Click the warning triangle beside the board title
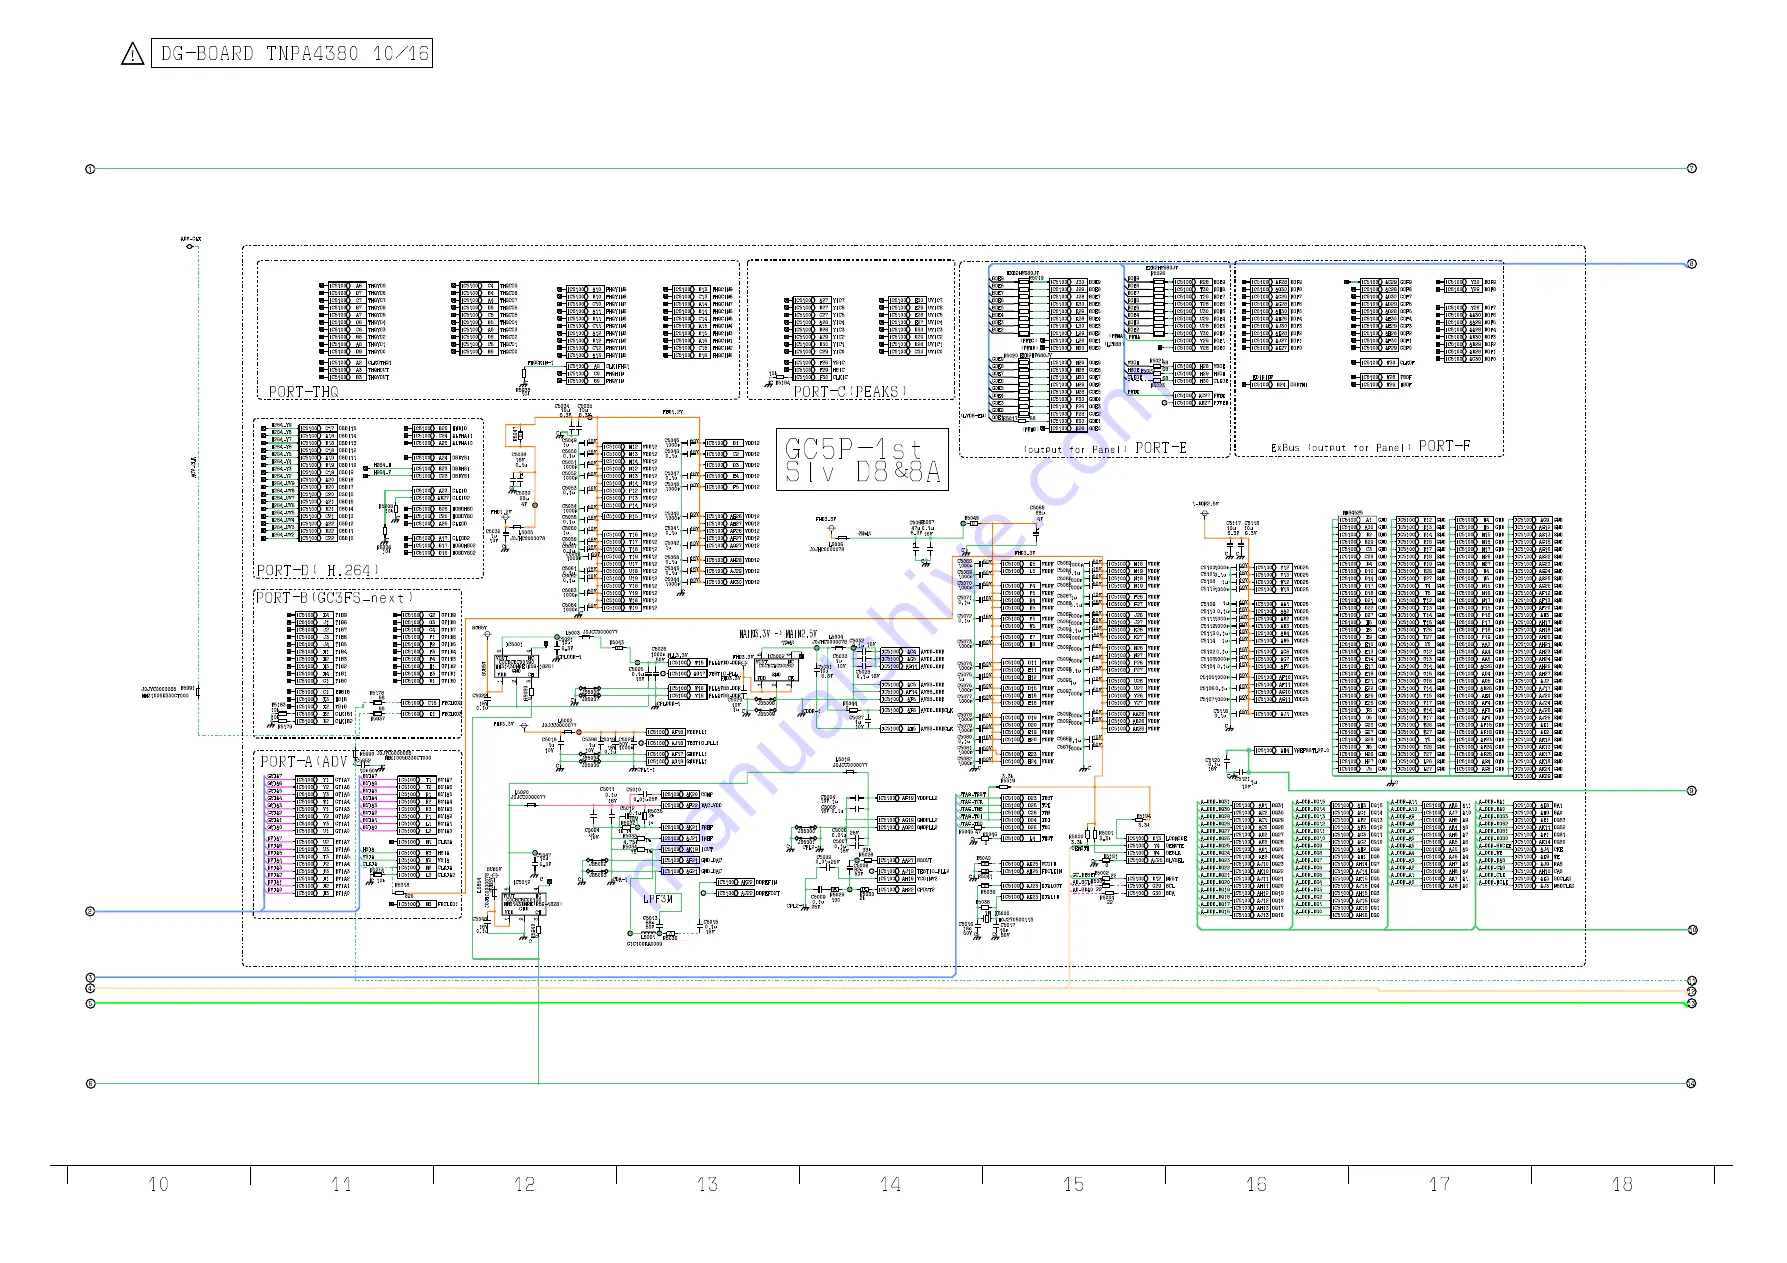This screenshot has height=1263, width=1787. (132, 54)
